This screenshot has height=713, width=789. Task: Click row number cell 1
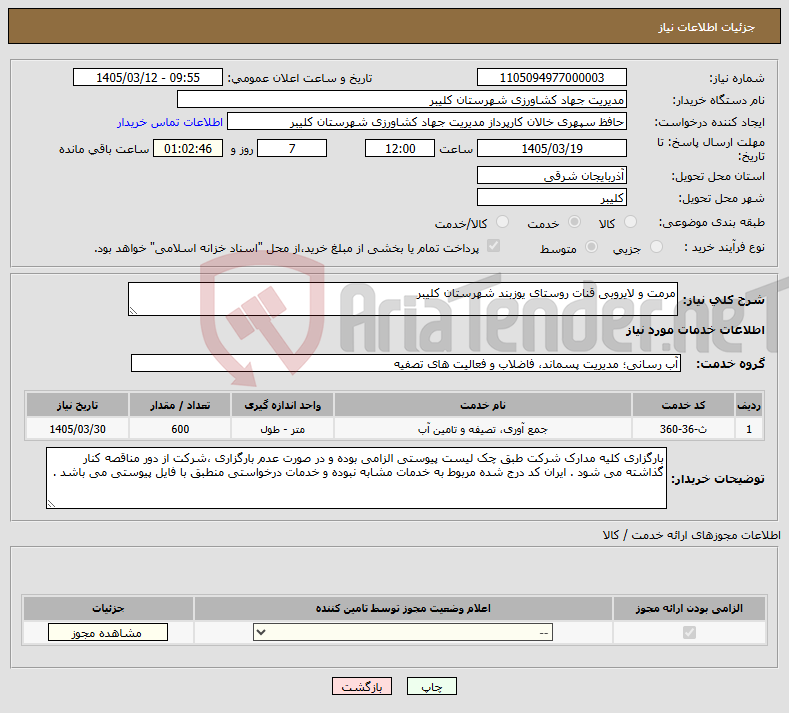click(x=749, y=429)
